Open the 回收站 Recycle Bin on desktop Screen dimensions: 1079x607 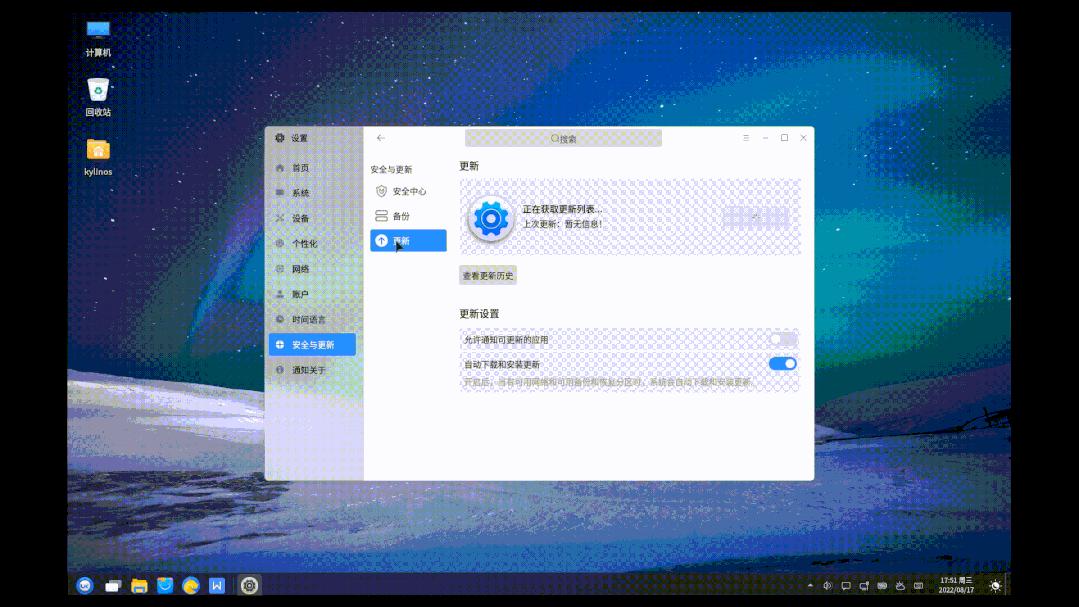coord(97,90)
